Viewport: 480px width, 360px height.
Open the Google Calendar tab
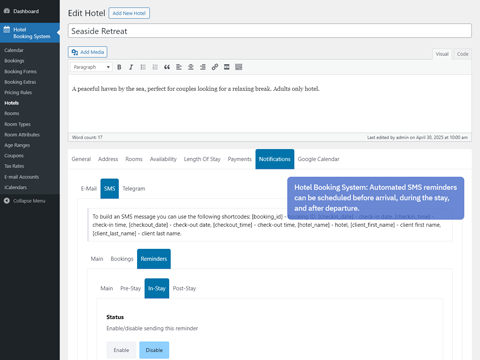click(x=318, y=159)
